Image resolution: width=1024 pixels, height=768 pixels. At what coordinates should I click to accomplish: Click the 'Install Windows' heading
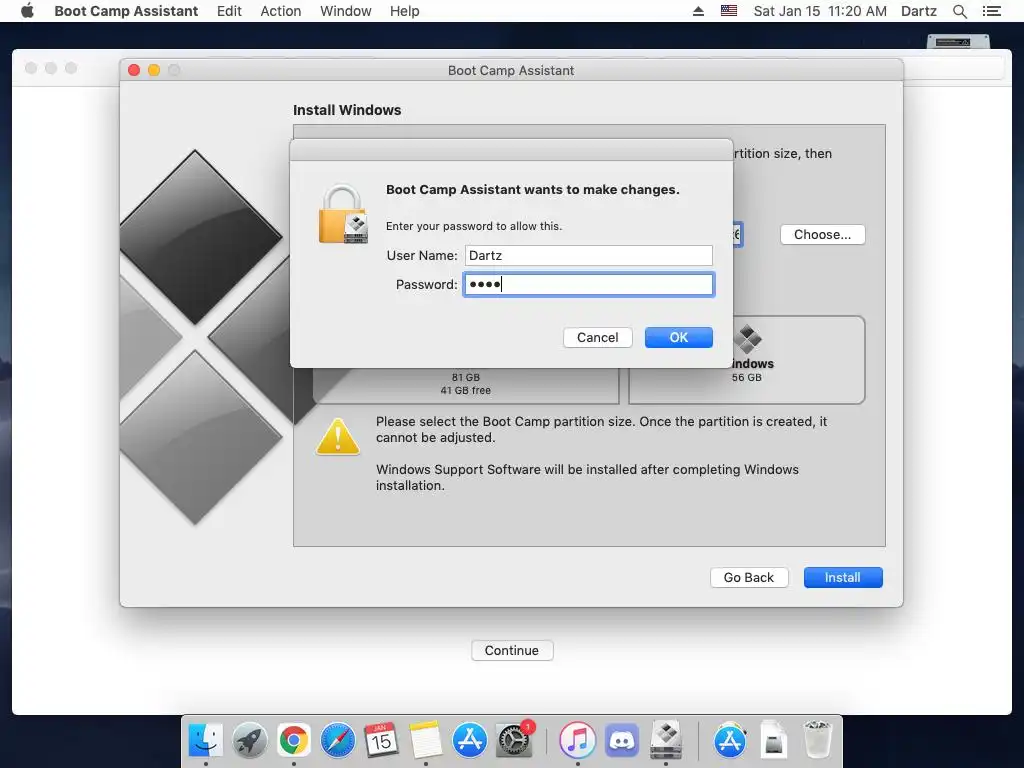pyautogui.click(x=347, y=110)
